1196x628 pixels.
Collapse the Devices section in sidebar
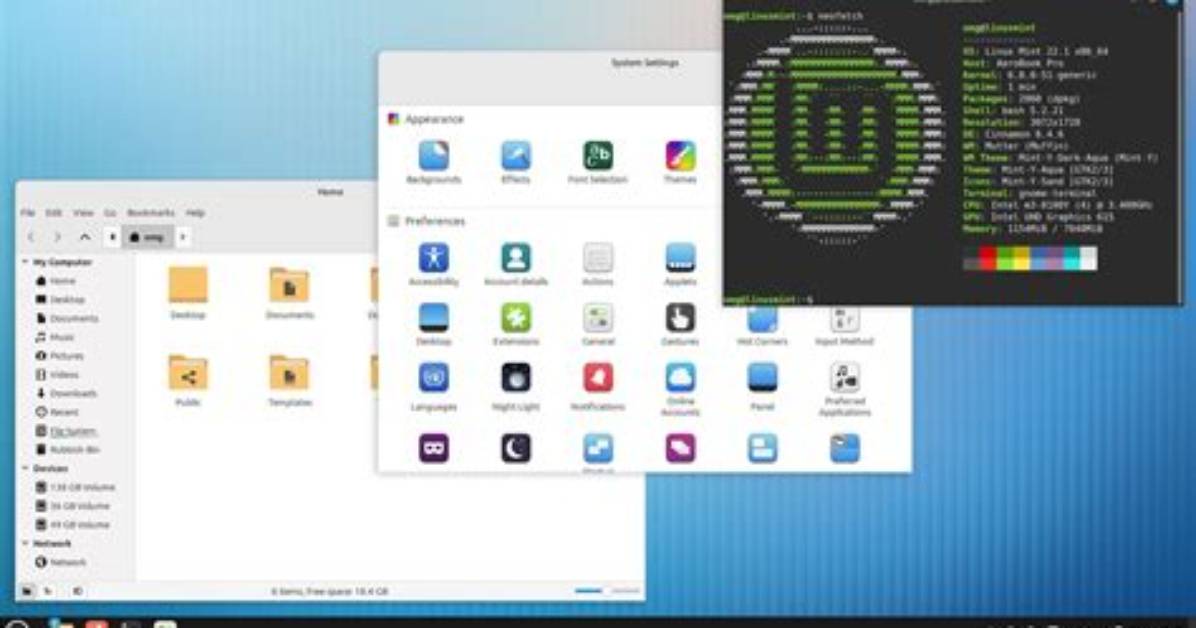pyautogui.click(x=25, y=468)
